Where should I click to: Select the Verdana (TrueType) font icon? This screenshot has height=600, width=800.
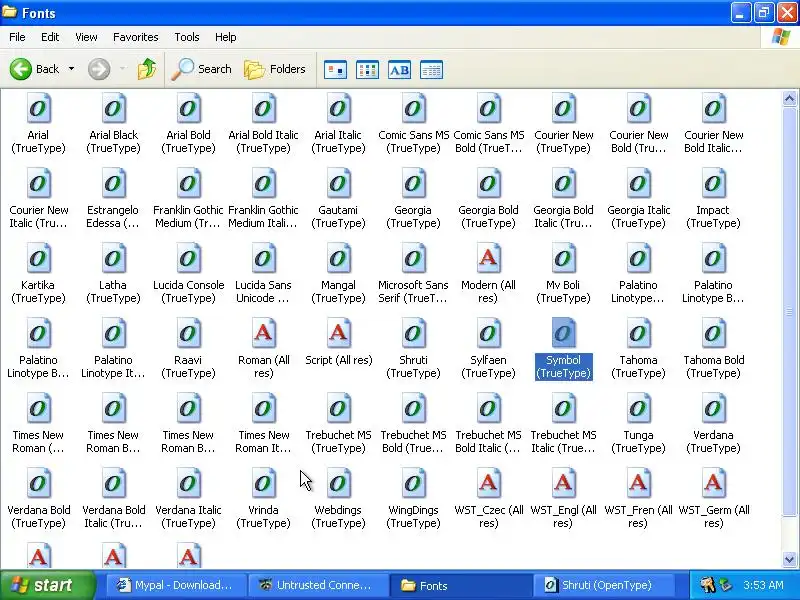coord(714,408)
